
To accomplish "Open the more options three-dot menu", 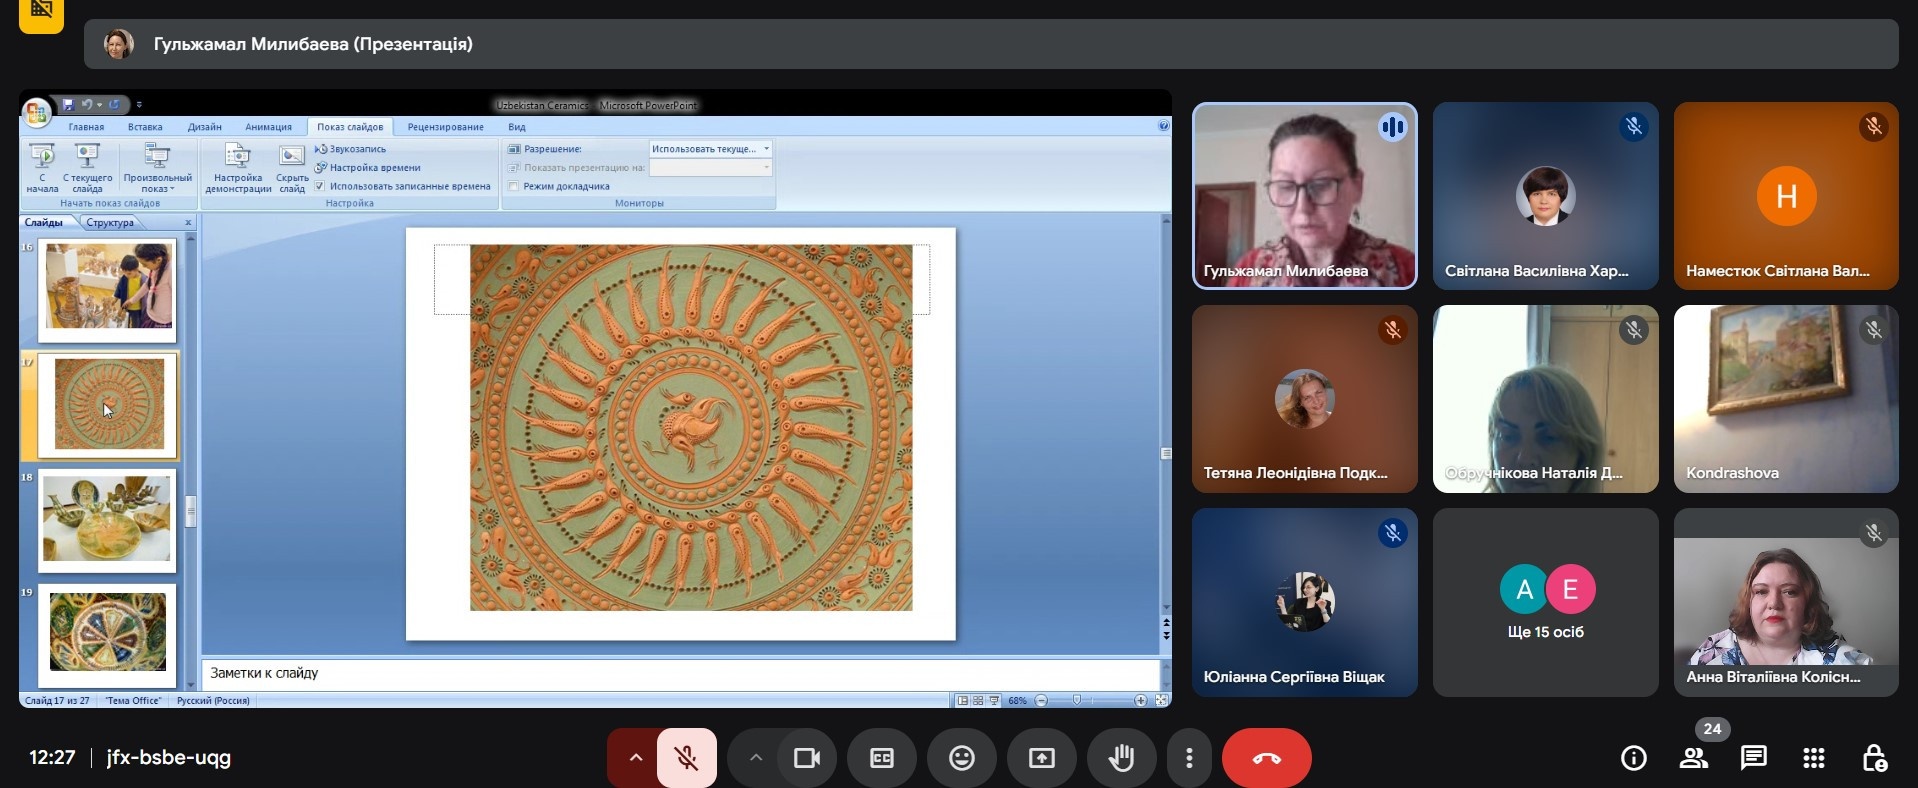I will tap(1189, 758).
